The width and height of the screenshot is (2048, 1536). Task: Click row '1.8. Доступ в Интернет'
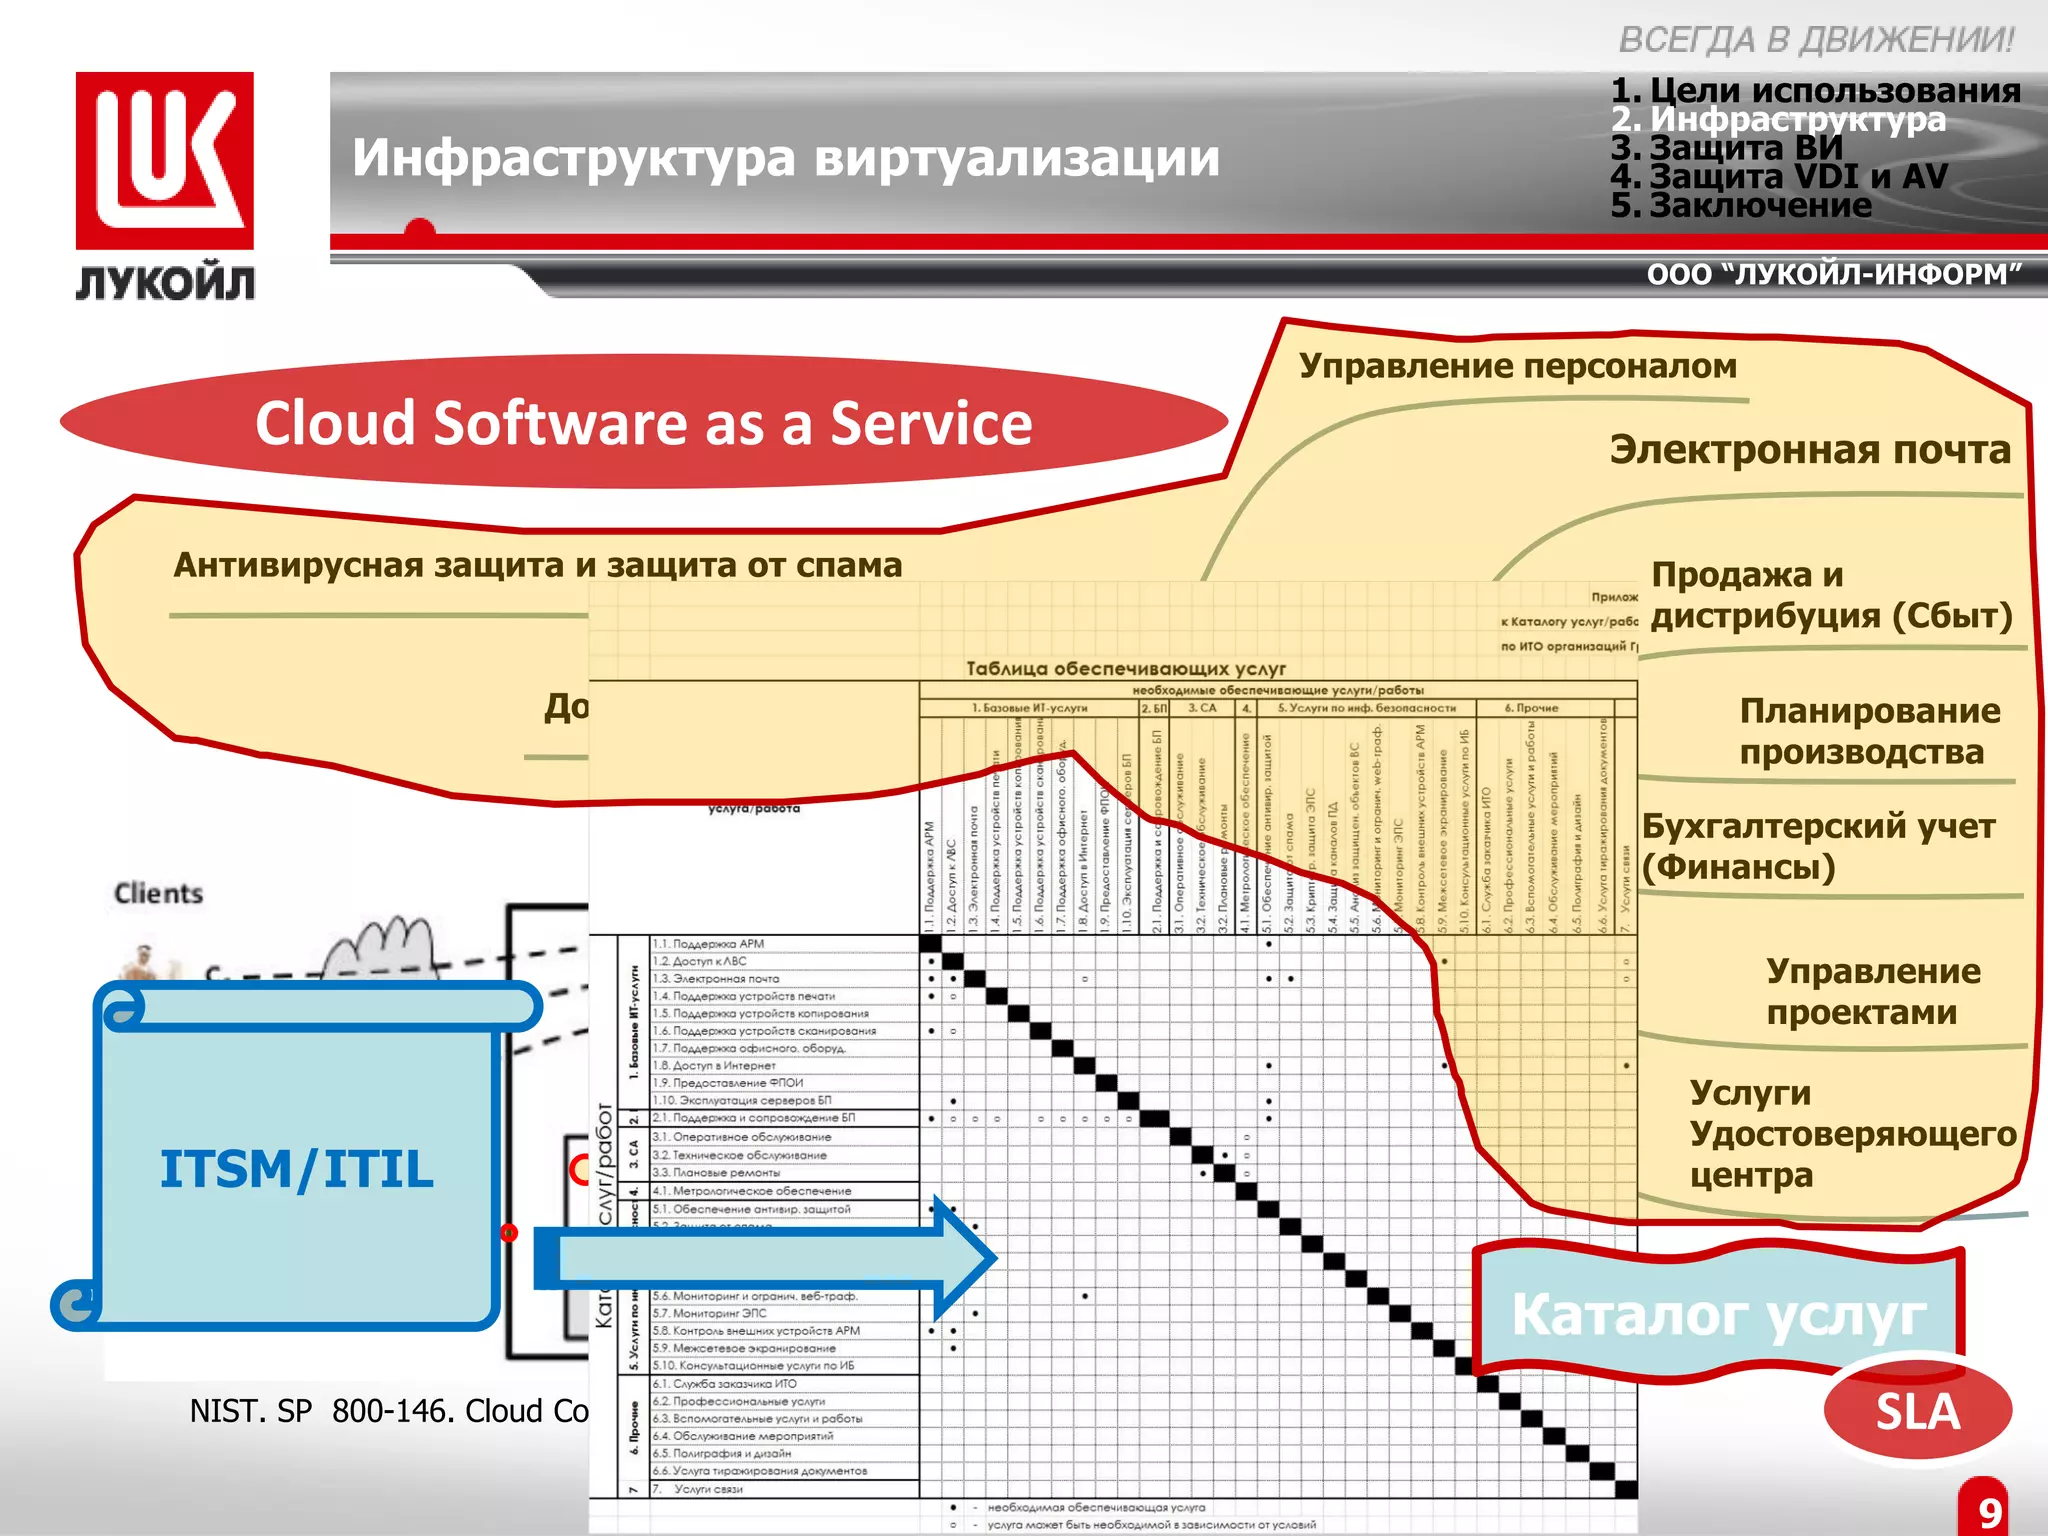[x=785, y=1065]
